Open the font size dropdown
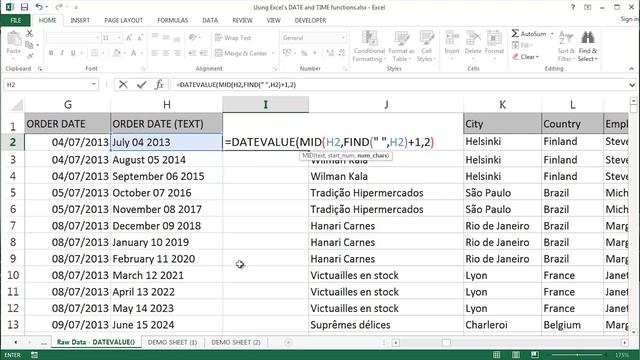Screen dimensions: 640x360 coord(119,38)
